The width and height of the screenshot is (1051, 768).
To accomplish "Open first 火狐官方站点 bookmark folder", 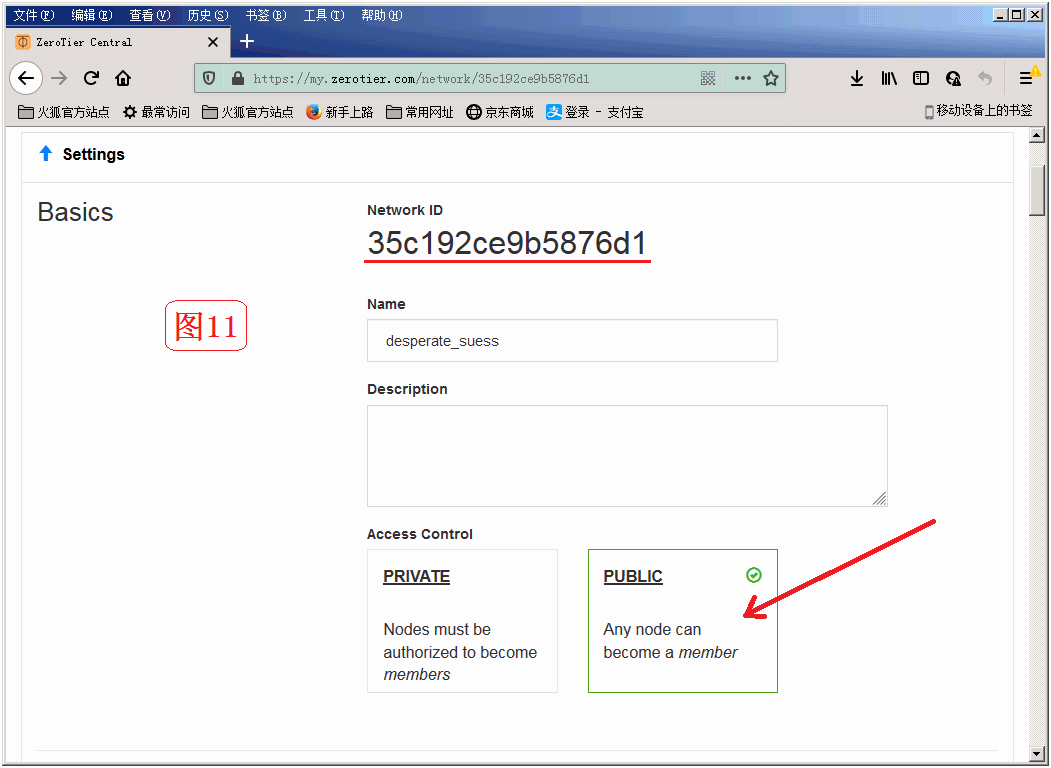I will point(64,112).
